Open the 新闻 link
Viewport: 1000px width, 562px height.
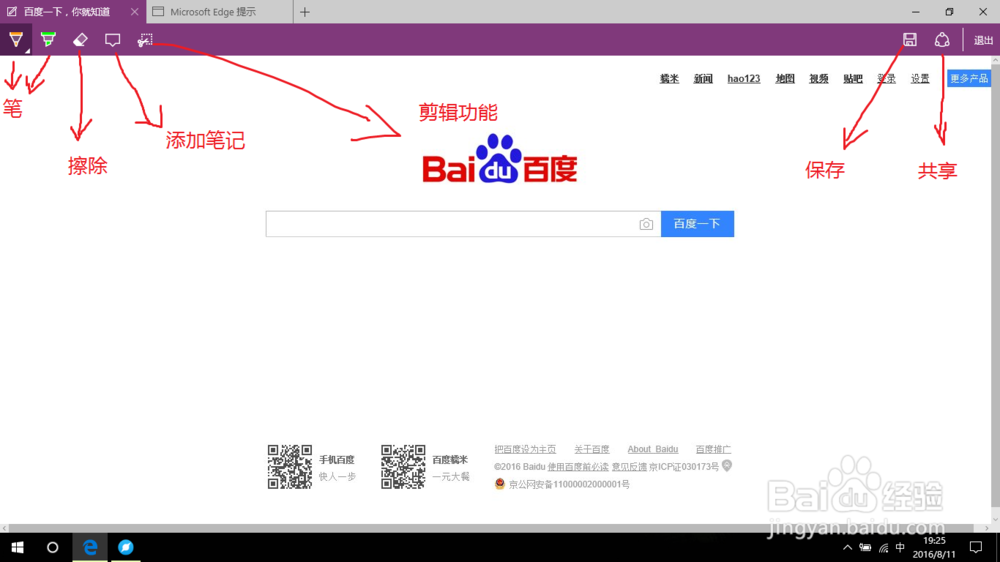(703, 78)
